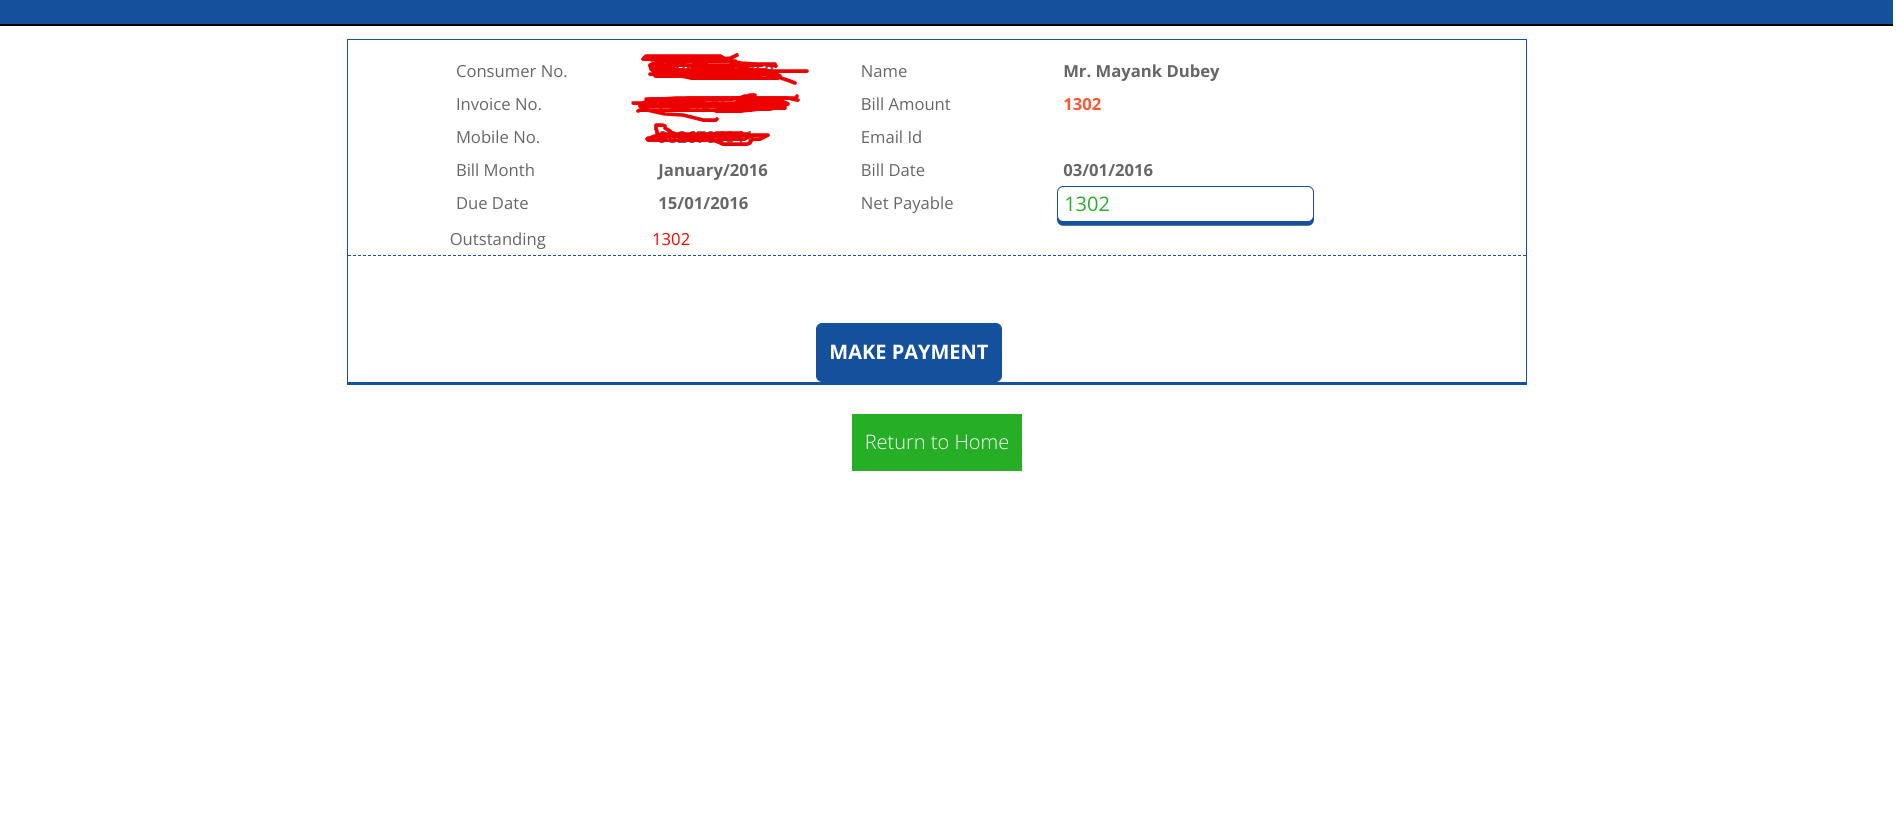Click the Bill Amount label
This screenshot has width=1896, height=833.
[905, 104]
